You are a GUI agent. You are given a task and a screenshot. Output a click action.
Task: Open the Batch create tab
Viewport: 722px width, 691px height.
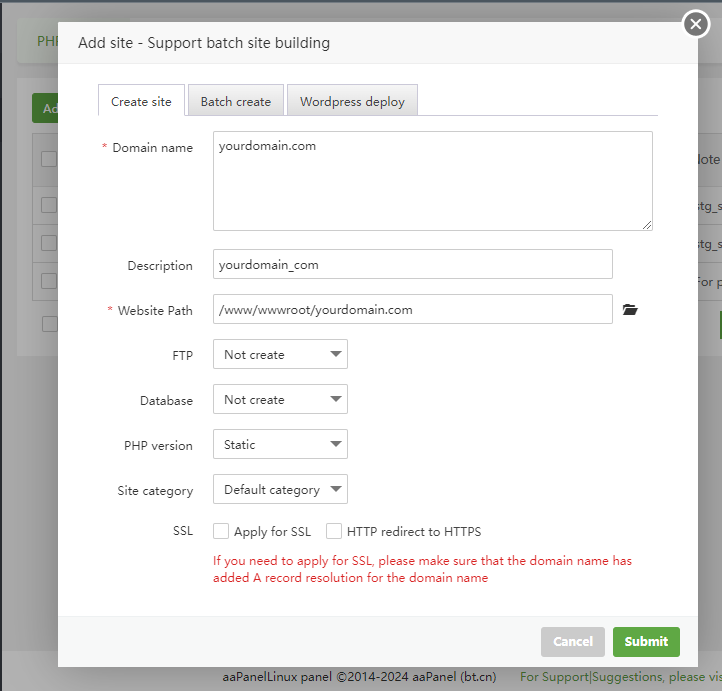(235, 101)
